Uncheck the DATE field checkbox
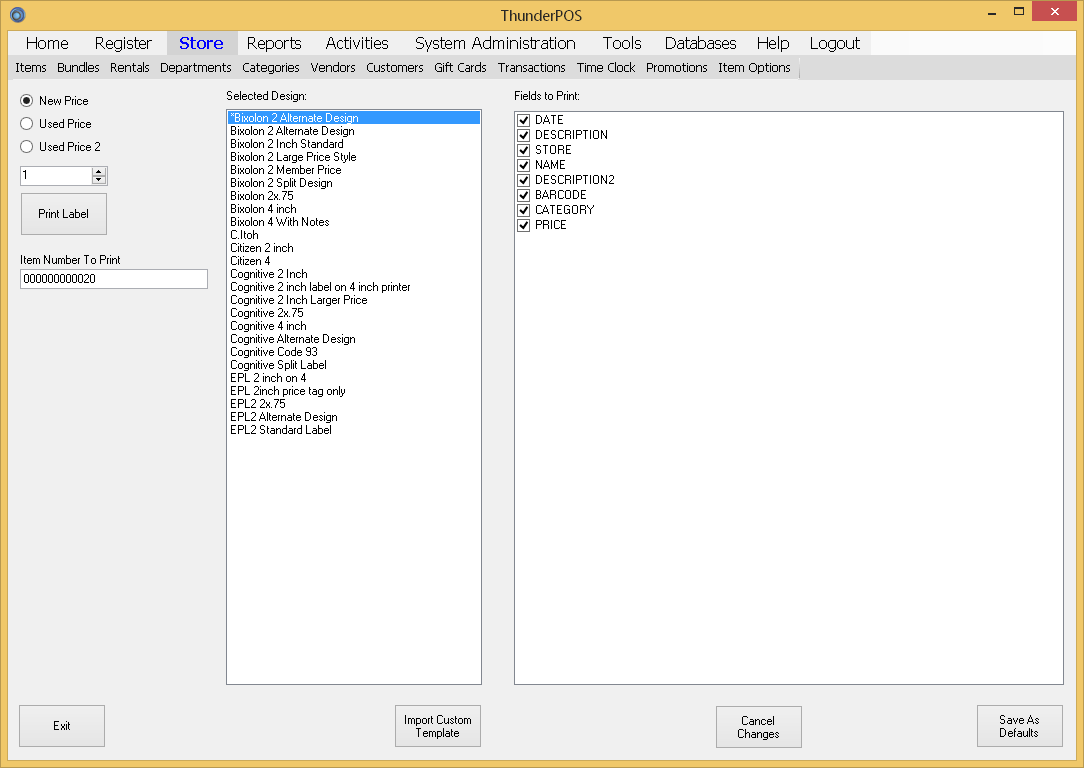Image resolution: width=1084 pixels, height=768 pixels. [524, 120]
